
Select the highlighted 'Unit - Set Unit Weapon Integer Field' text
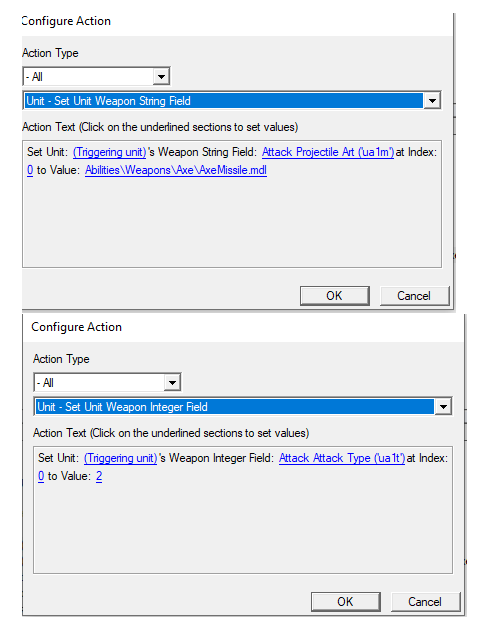122,407
